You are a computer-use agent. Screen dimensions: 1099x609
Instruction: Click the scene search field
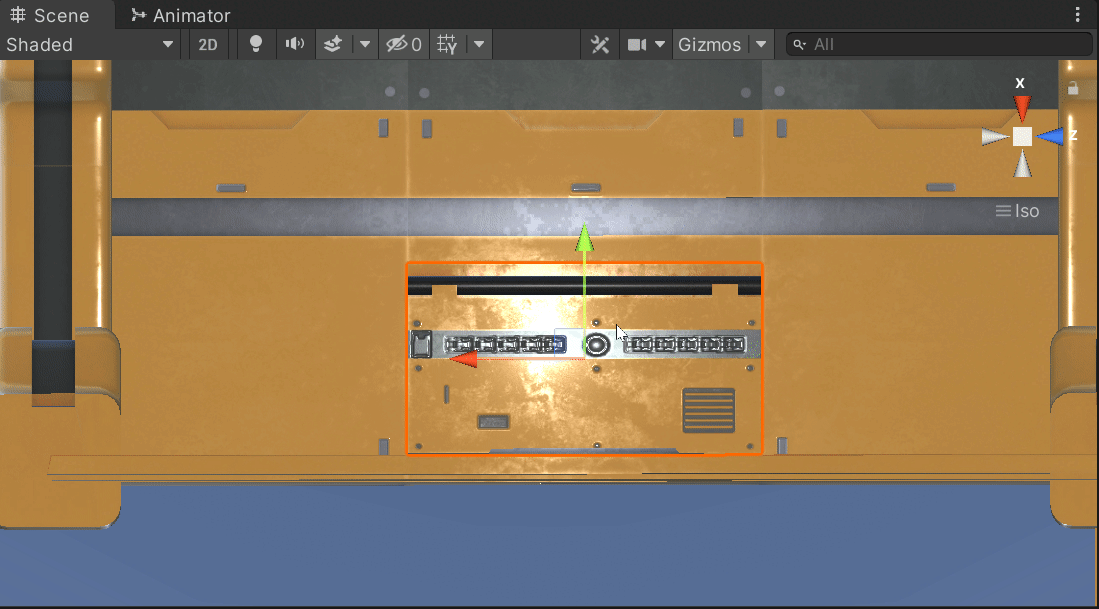pos(938,45)
